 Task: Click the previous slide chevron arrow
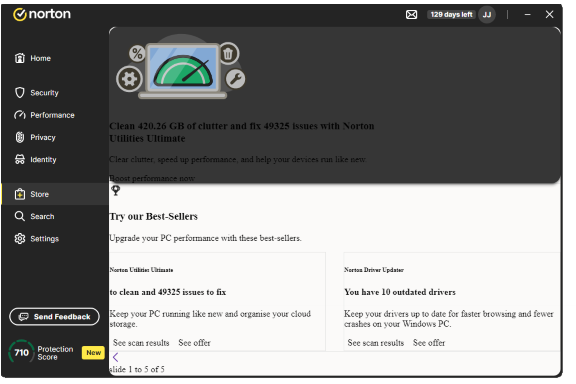[116, 358]
